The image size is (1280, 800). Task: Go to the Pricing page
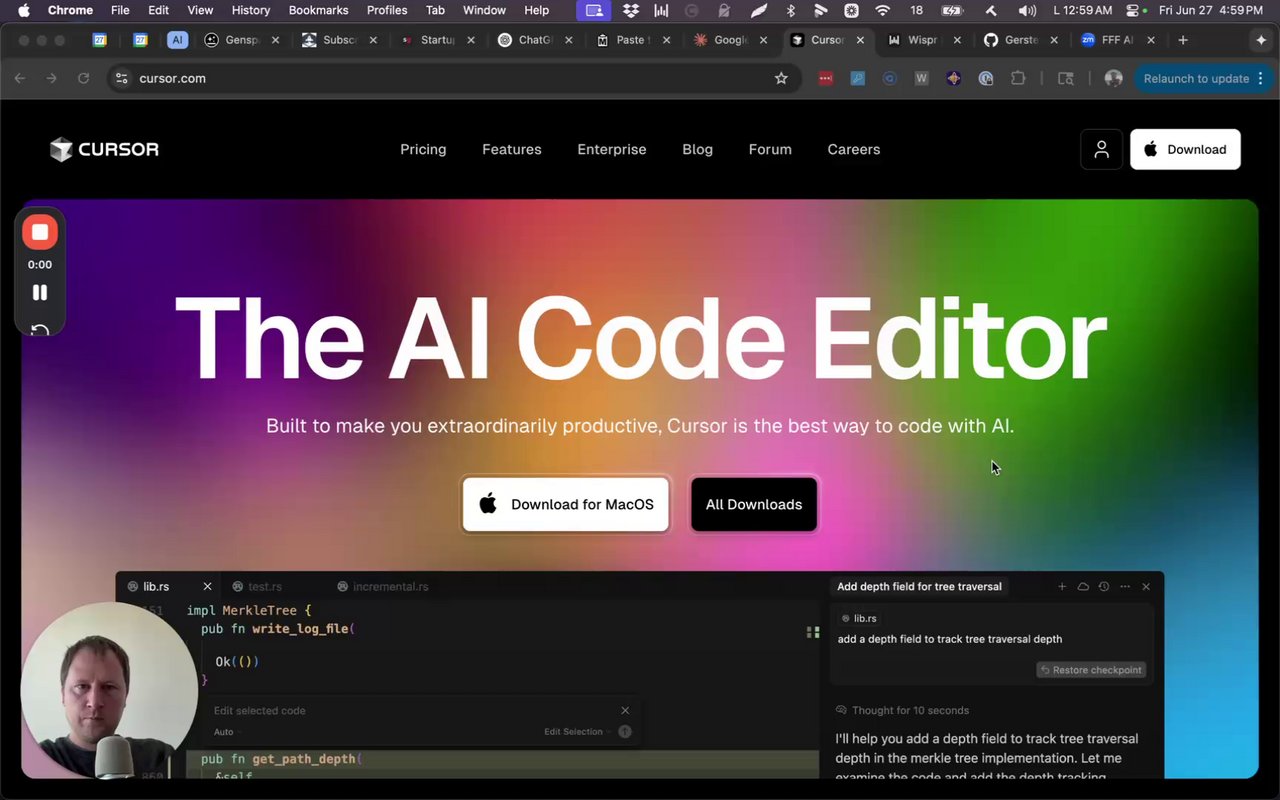coord(423,149)
